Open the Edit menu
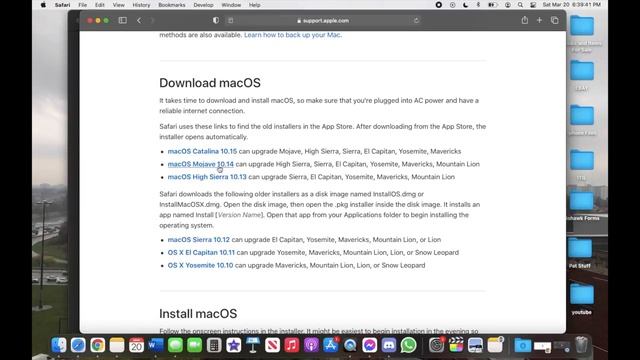Viewport: 640px width, 360px height. [x=100, y=5]
